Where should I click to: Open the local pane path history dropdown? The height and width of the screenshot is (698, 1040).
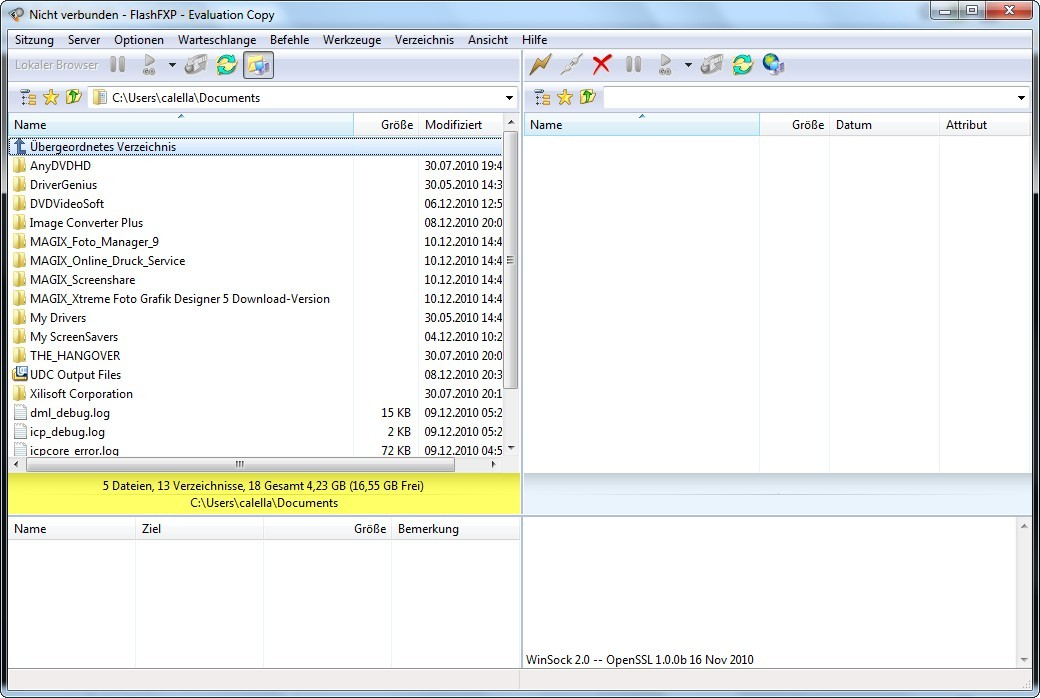tap(509, 98)
